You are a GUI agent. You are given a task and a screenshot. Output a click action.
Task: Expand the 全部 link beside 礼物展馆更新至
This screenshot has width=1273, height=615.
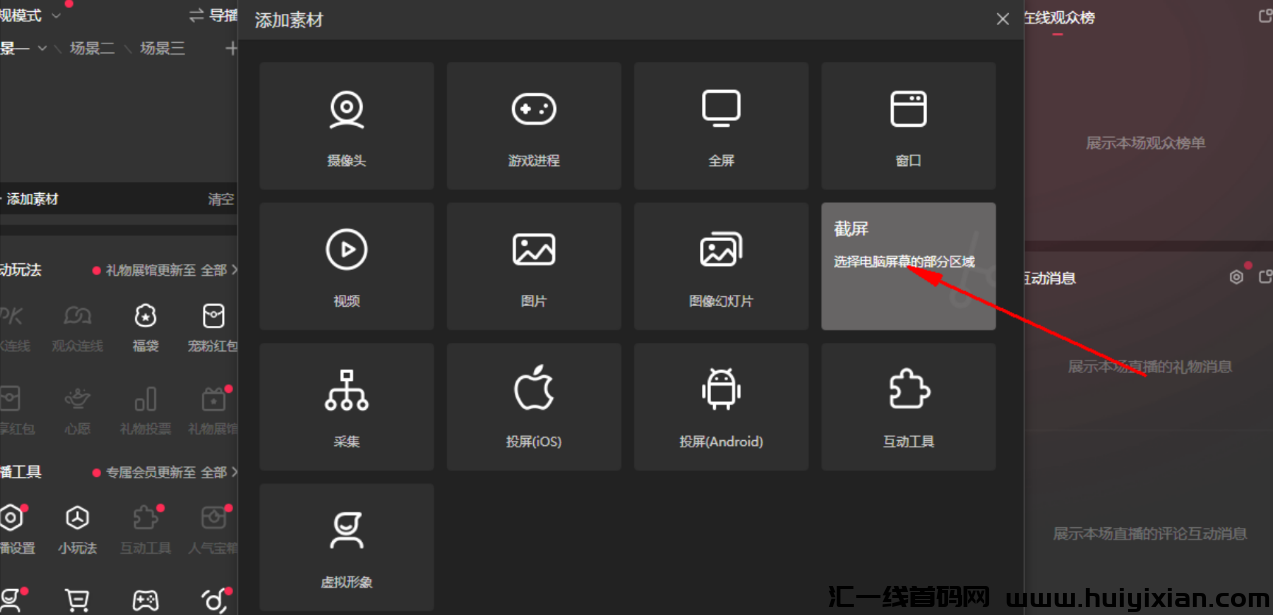click(x=220, y=270)
